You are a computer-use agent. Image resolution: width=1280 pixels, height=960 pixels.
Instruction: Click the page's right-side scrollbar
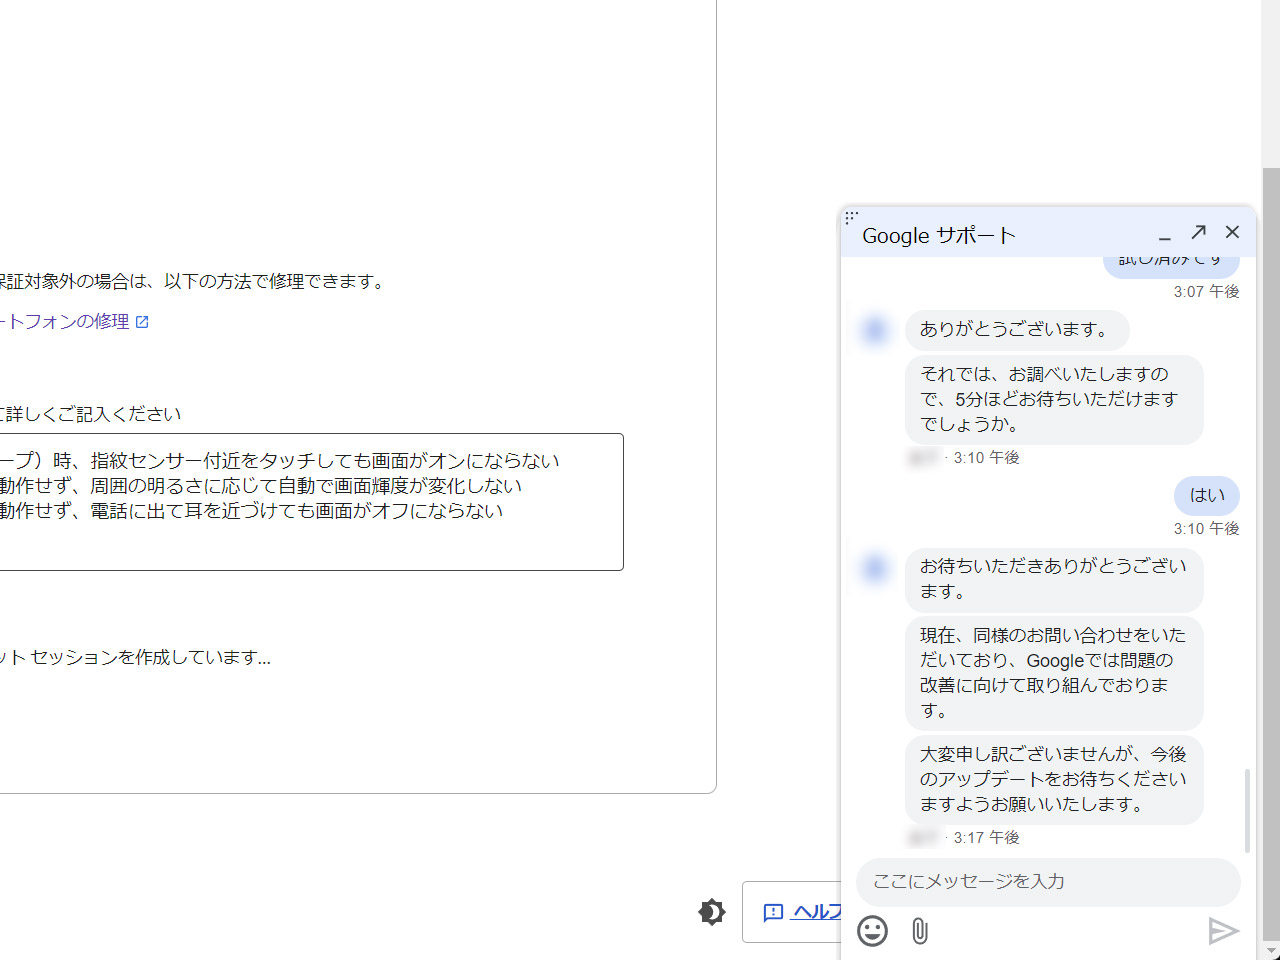tap(1271, 500)
